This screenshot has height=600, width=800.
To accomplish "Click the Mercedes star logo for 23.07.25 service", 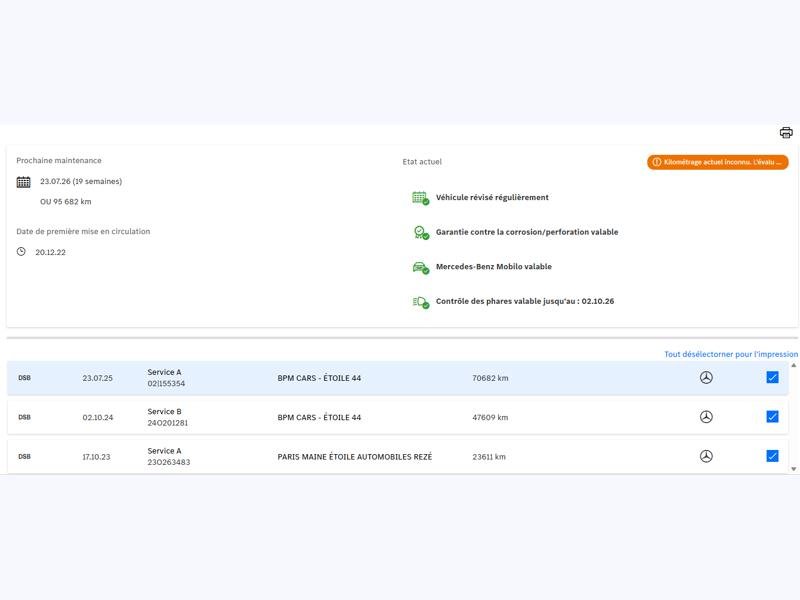I will [706, 378].
